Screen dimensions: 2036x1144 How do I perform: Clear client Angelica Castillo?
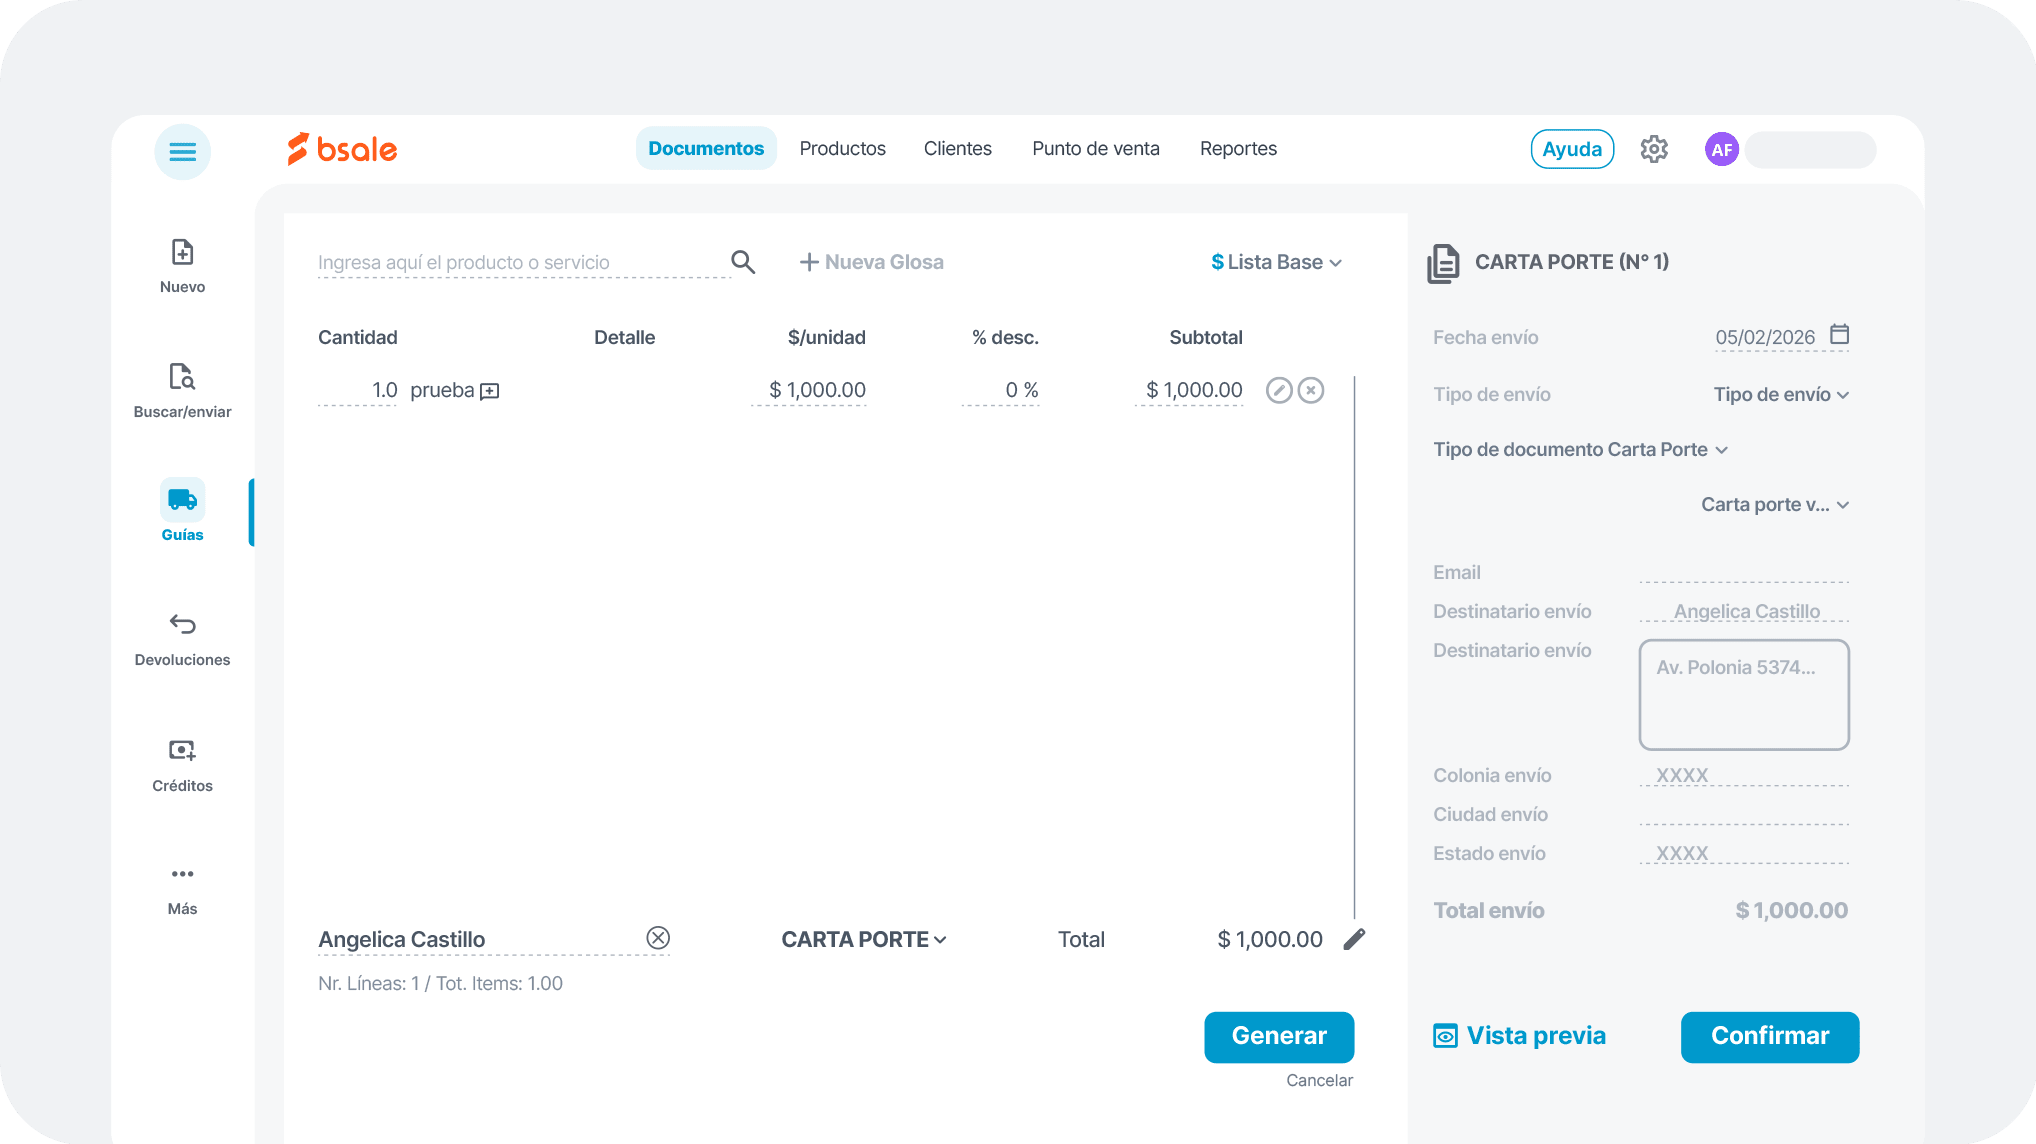click(x=658, y=938)
